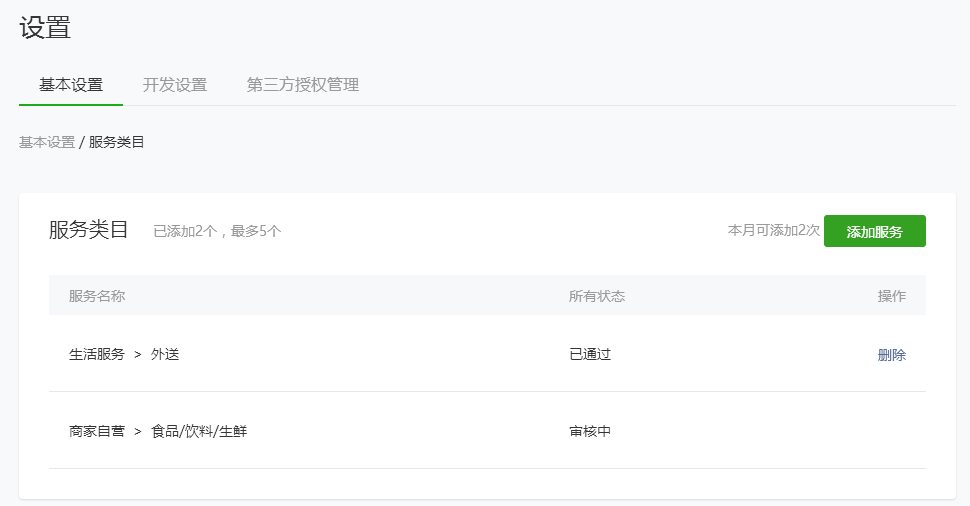This screenshot has width=970, height=506.
Task: Click the 食品/饮料/生鲜 subcategory text
Action: (x=199, y=431)
